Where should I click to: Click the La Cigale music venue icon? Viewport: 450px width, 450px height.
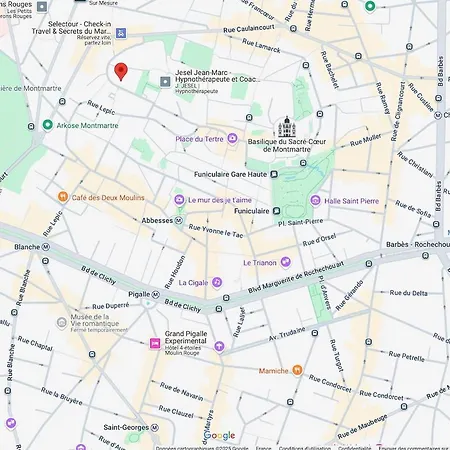click(217, 282)
